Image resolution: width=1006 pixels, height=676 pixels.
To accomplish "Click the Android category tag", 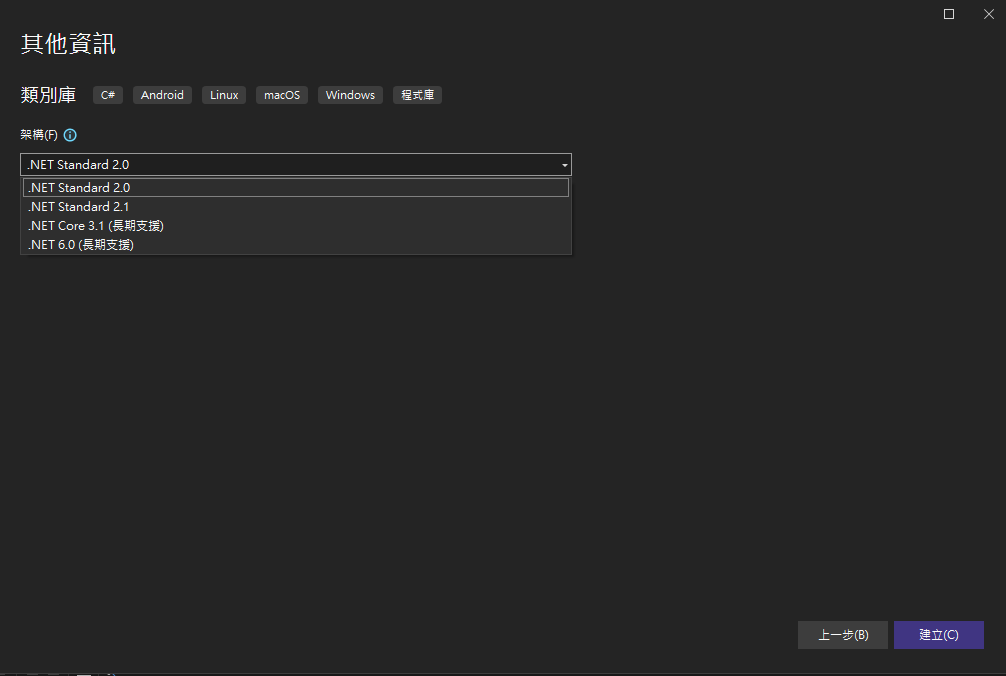I will [161, 94].
